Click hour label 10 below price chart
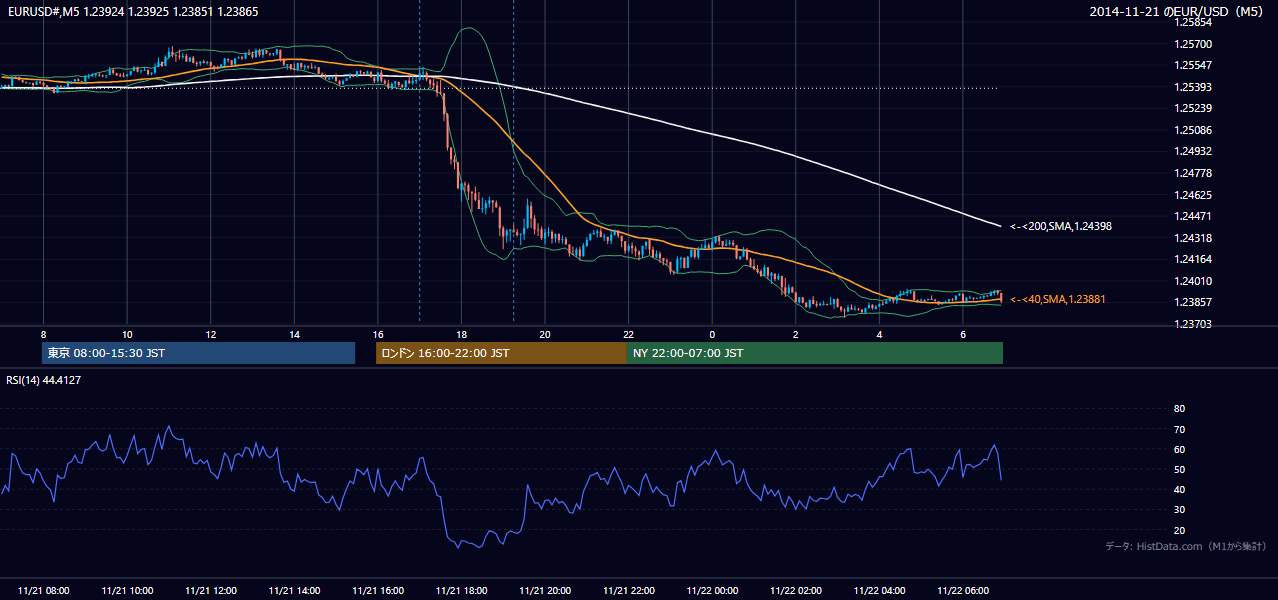Image resolution: width=1278 pixels, height=600 pixels. (127, 334)
